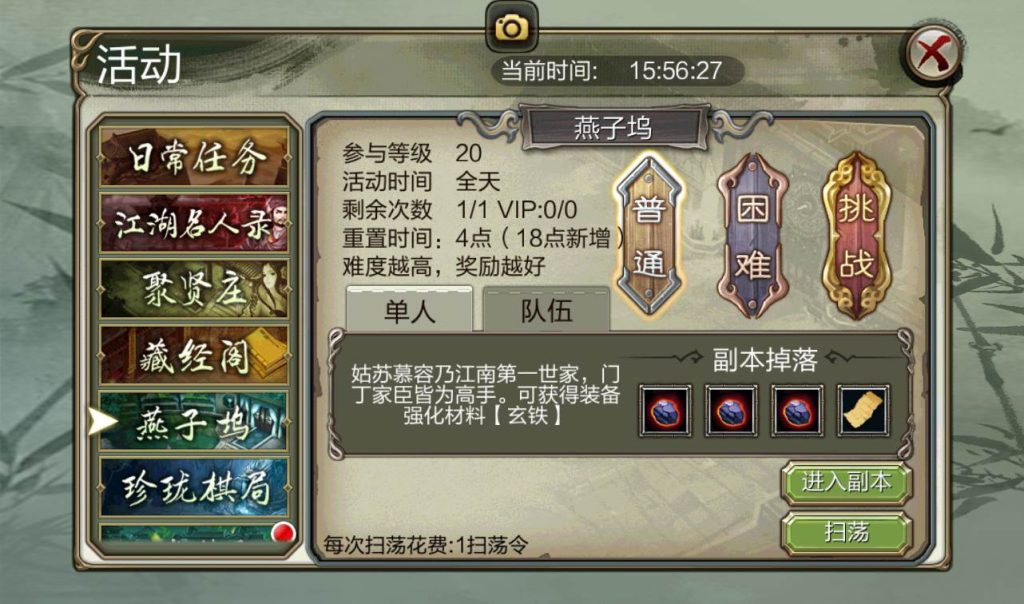Click 进入副本 enter dungeon button
The height and width of the screenshot is (604, 1024).
click(x=846, y=482)
